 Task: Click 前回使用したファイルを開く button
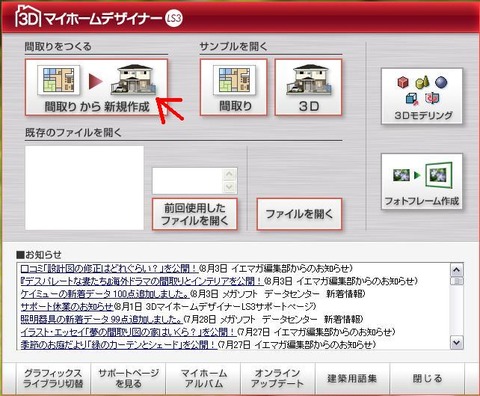tap(195, 214)
